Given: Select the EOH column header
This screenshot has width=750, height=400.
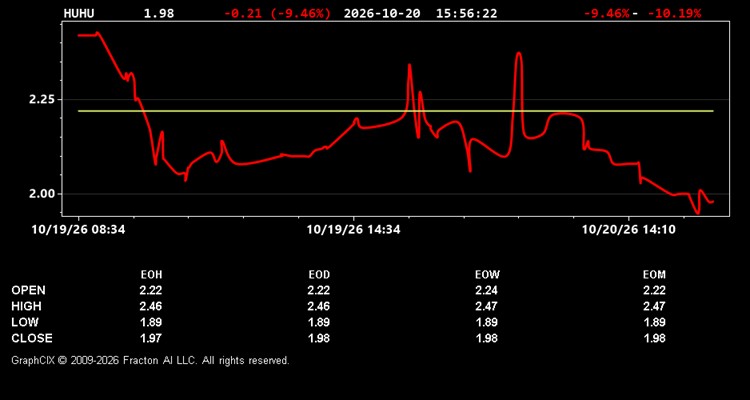Looking at the screenshot, I should click(151, 275).
